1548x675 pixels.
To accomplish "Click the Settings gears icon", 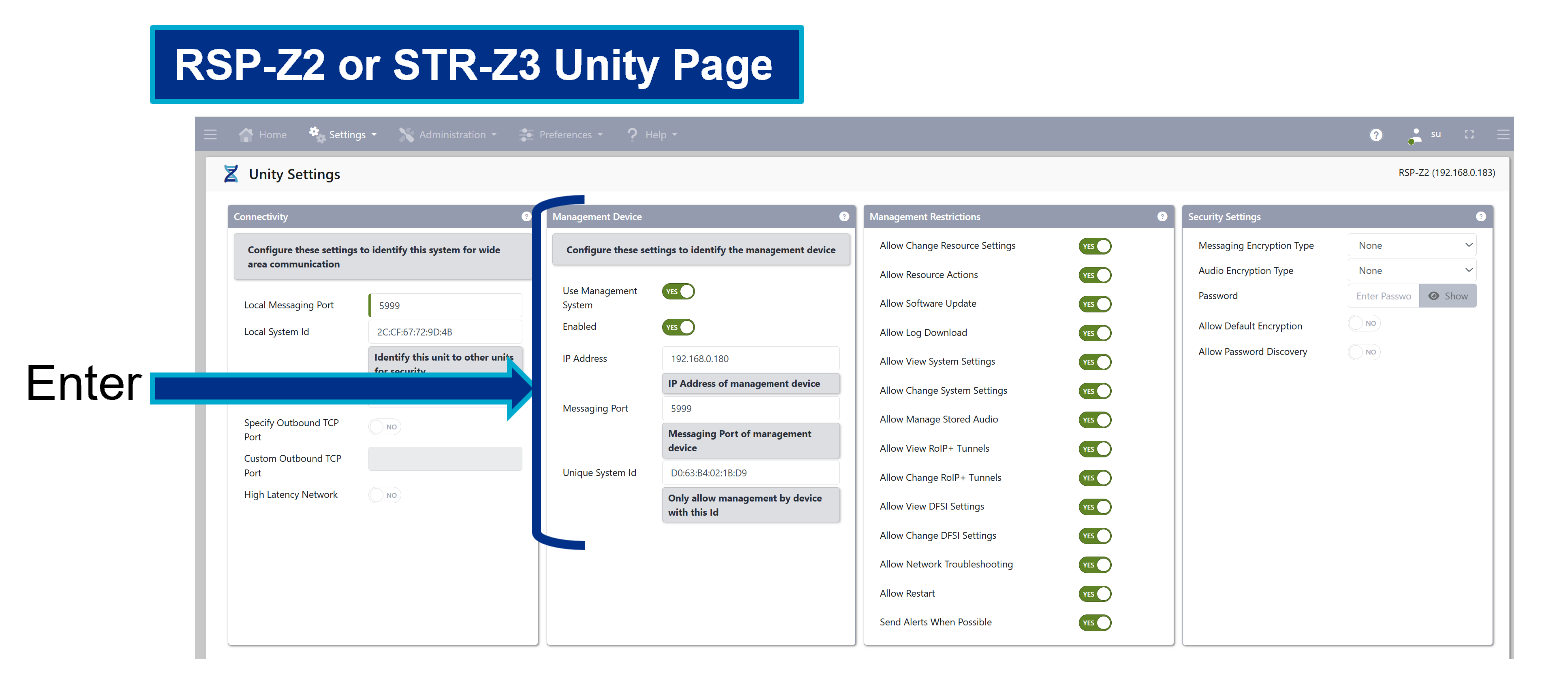I will tap(317, 134).
